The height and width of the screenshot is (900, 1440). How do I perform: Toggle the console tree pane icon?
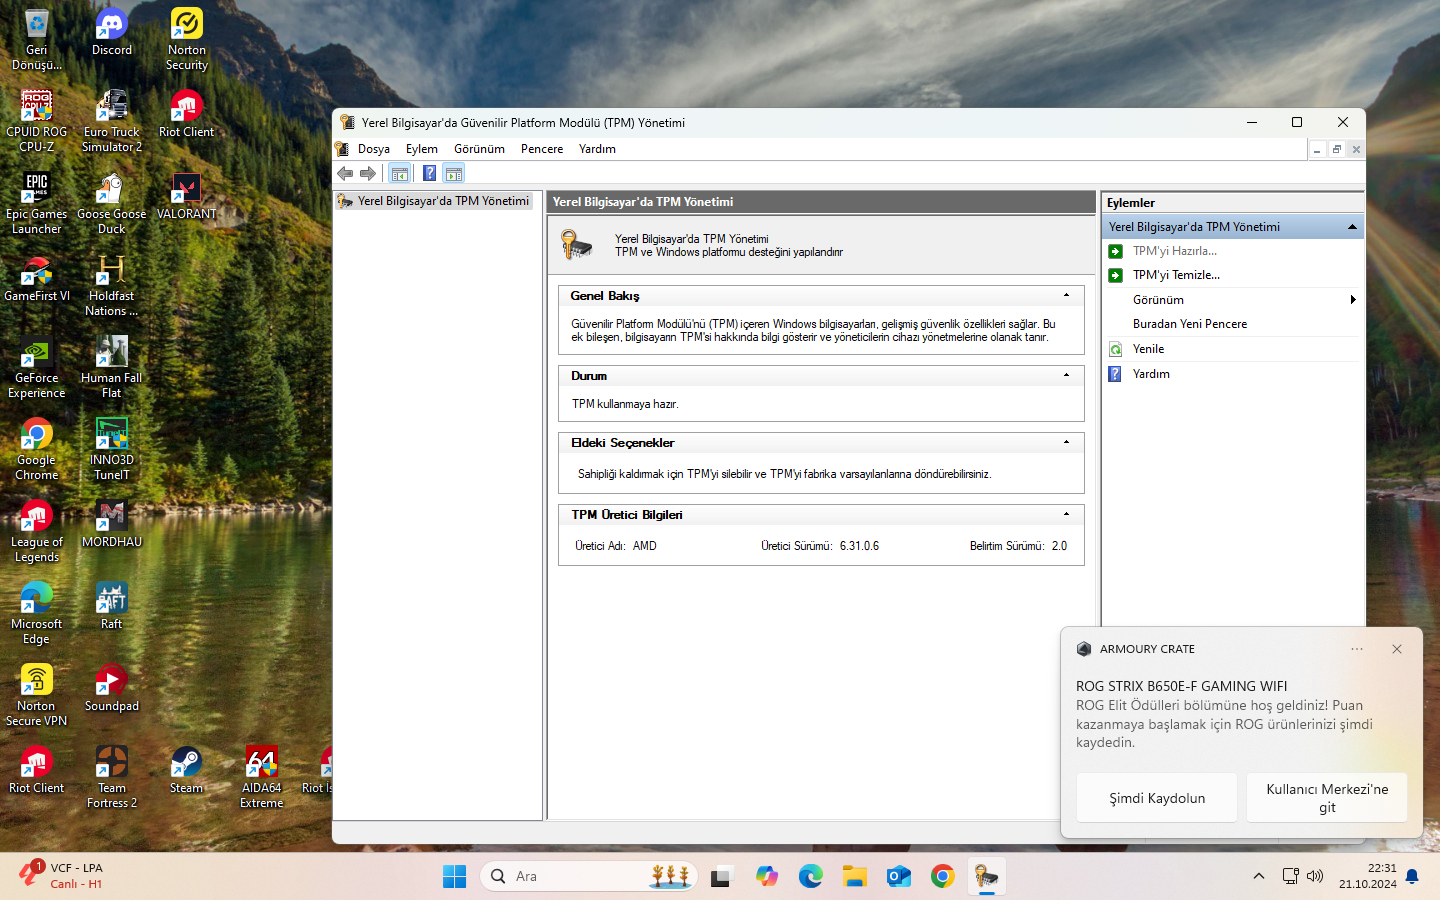(399, 174)
